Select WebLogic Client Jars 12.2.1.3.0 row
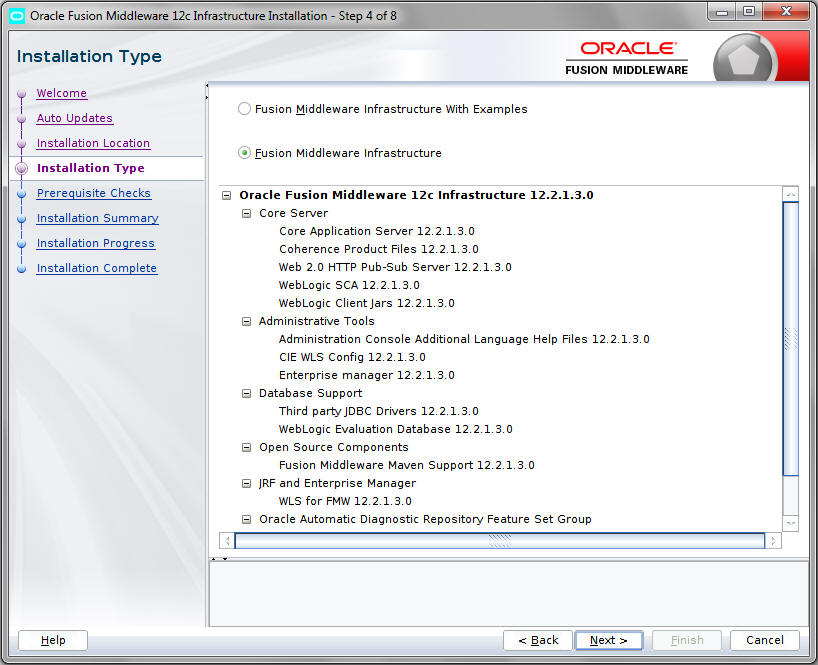 point(367,303)
